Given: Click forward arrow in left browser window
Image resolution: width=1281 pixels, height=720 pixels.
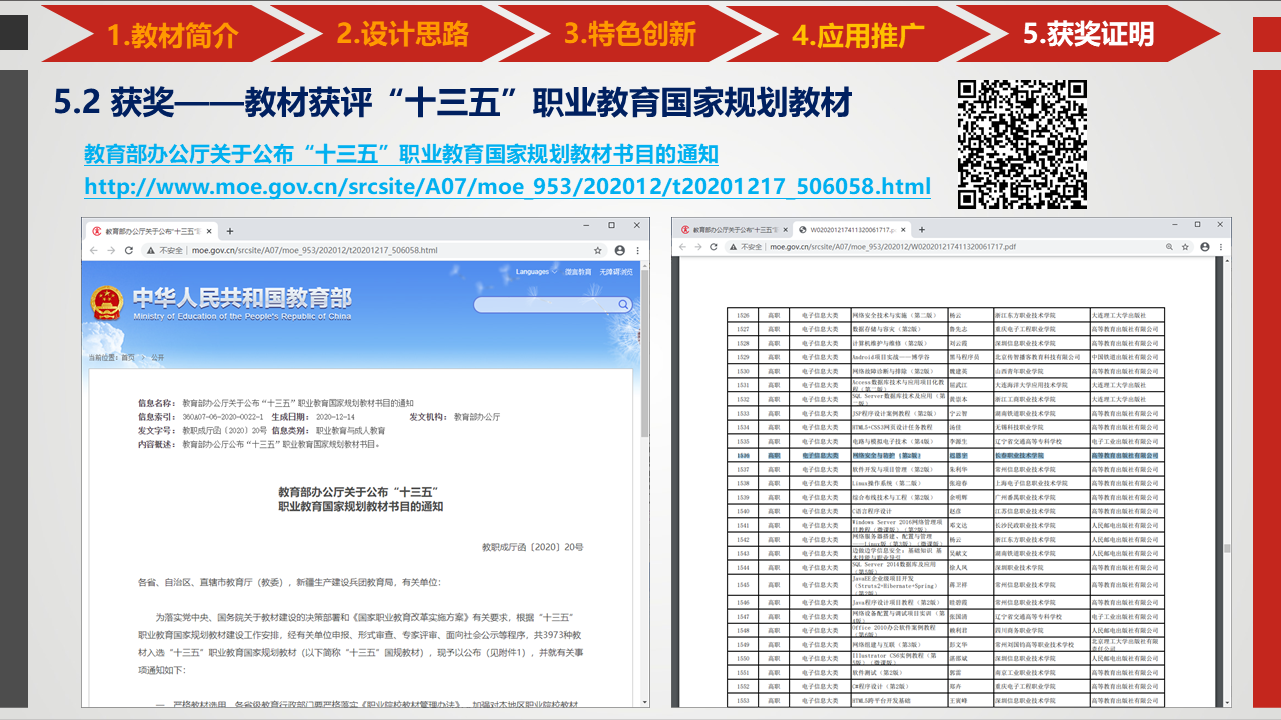Looking at the screenshot, I should [x=110, y=250].
